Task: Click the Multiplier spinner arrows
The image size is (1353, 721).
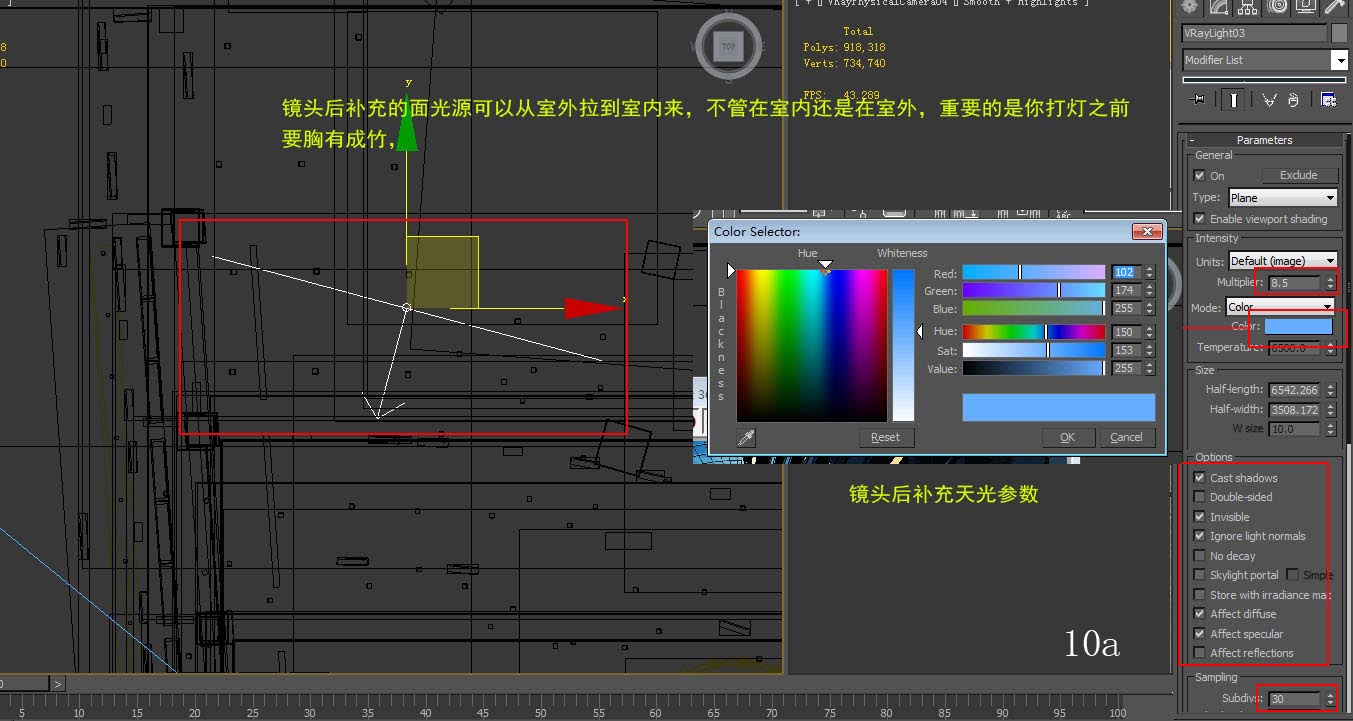Action: click(1330, 283)
